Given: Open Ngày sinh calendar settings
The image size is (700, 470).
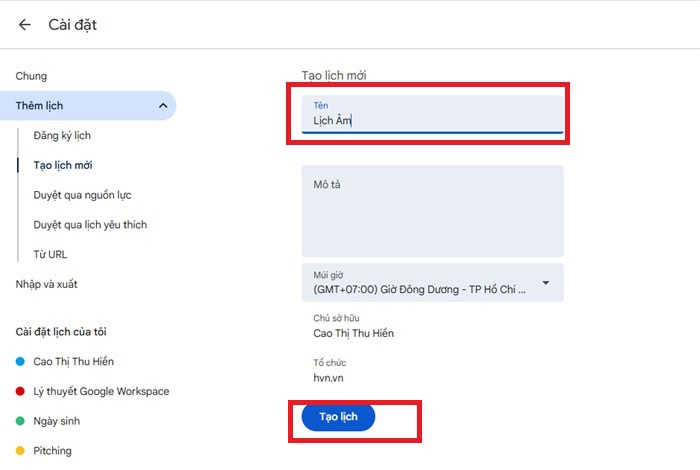Looking at the screenshot, I should [x=58, y=421].
